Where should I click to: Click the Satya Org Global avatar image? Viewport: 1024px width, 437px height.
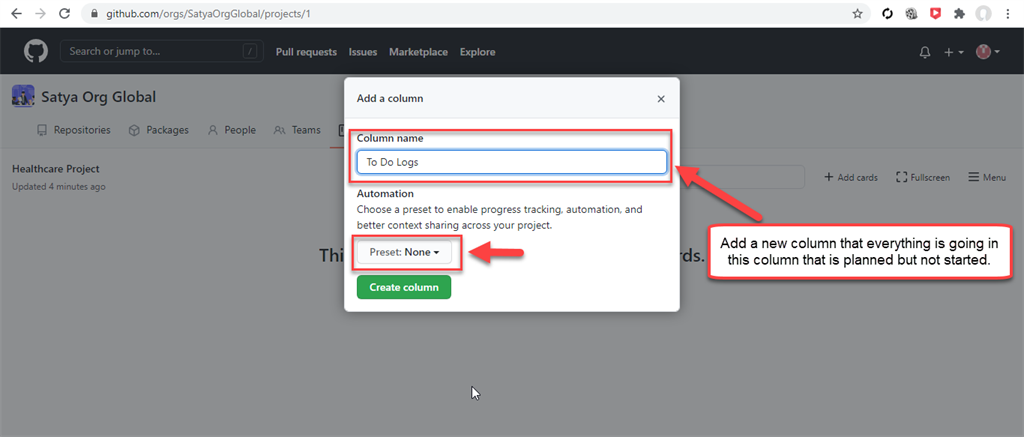pos(24,97)
